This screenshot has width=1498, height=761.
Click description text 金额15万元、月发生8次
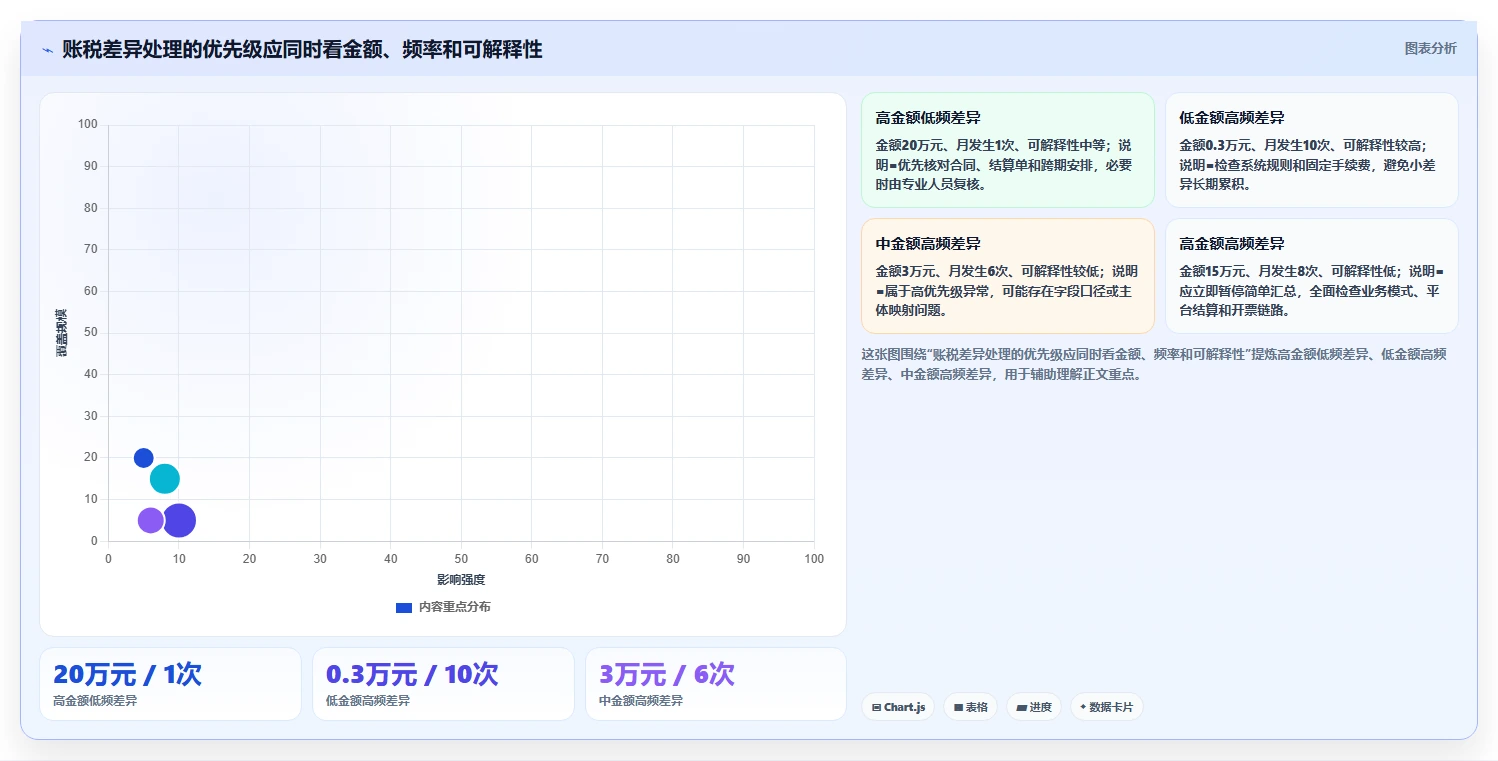pyautogui.click(x=1312, y=290)
